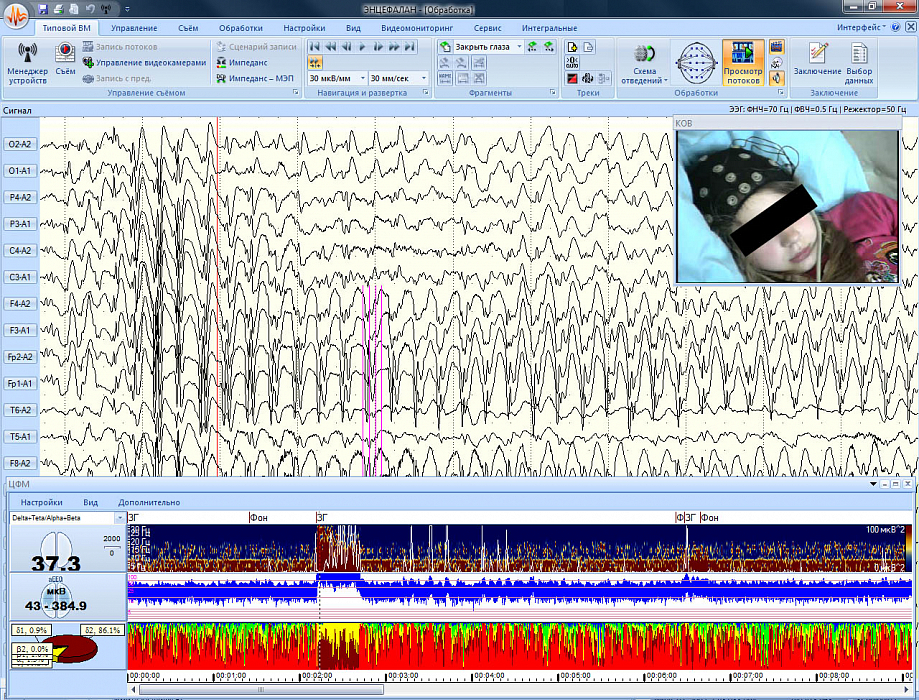Screen dimensions: 919x700
Task: Toggle the highlighted yellow scale button
Action: [315, 62]
